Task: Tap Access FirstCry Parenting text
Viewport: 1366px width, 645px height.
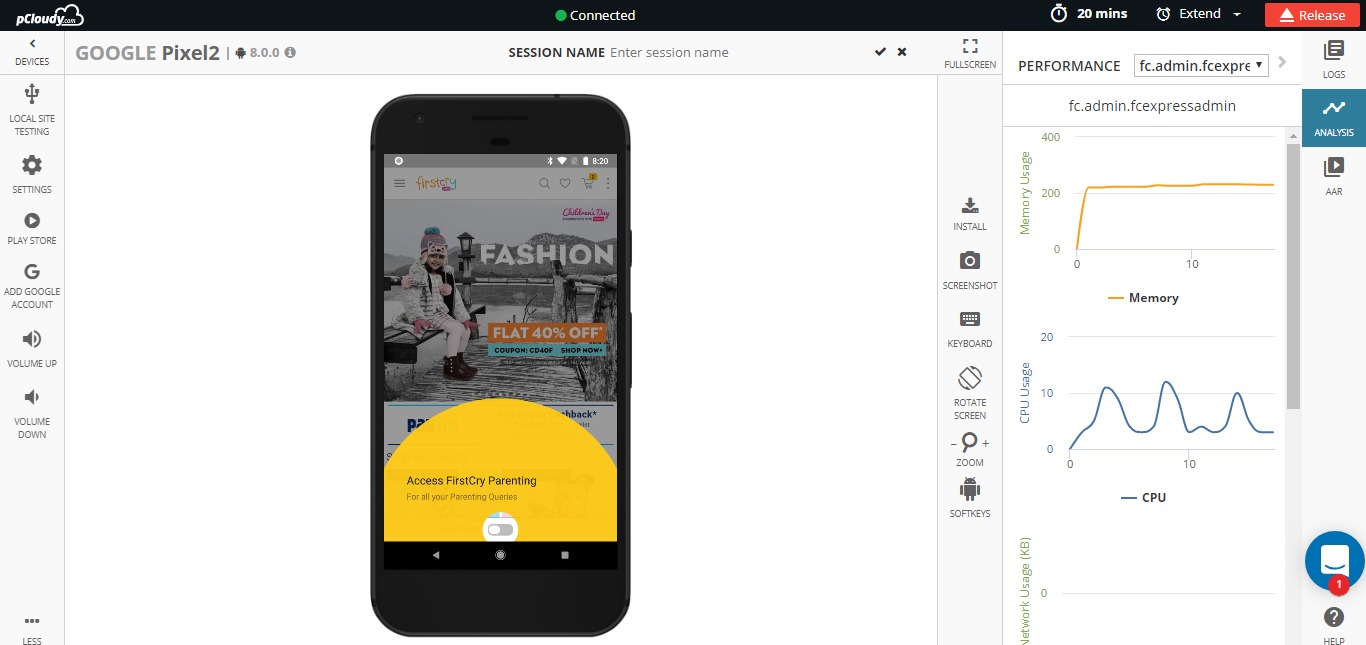Action: (x=471, y=481)
